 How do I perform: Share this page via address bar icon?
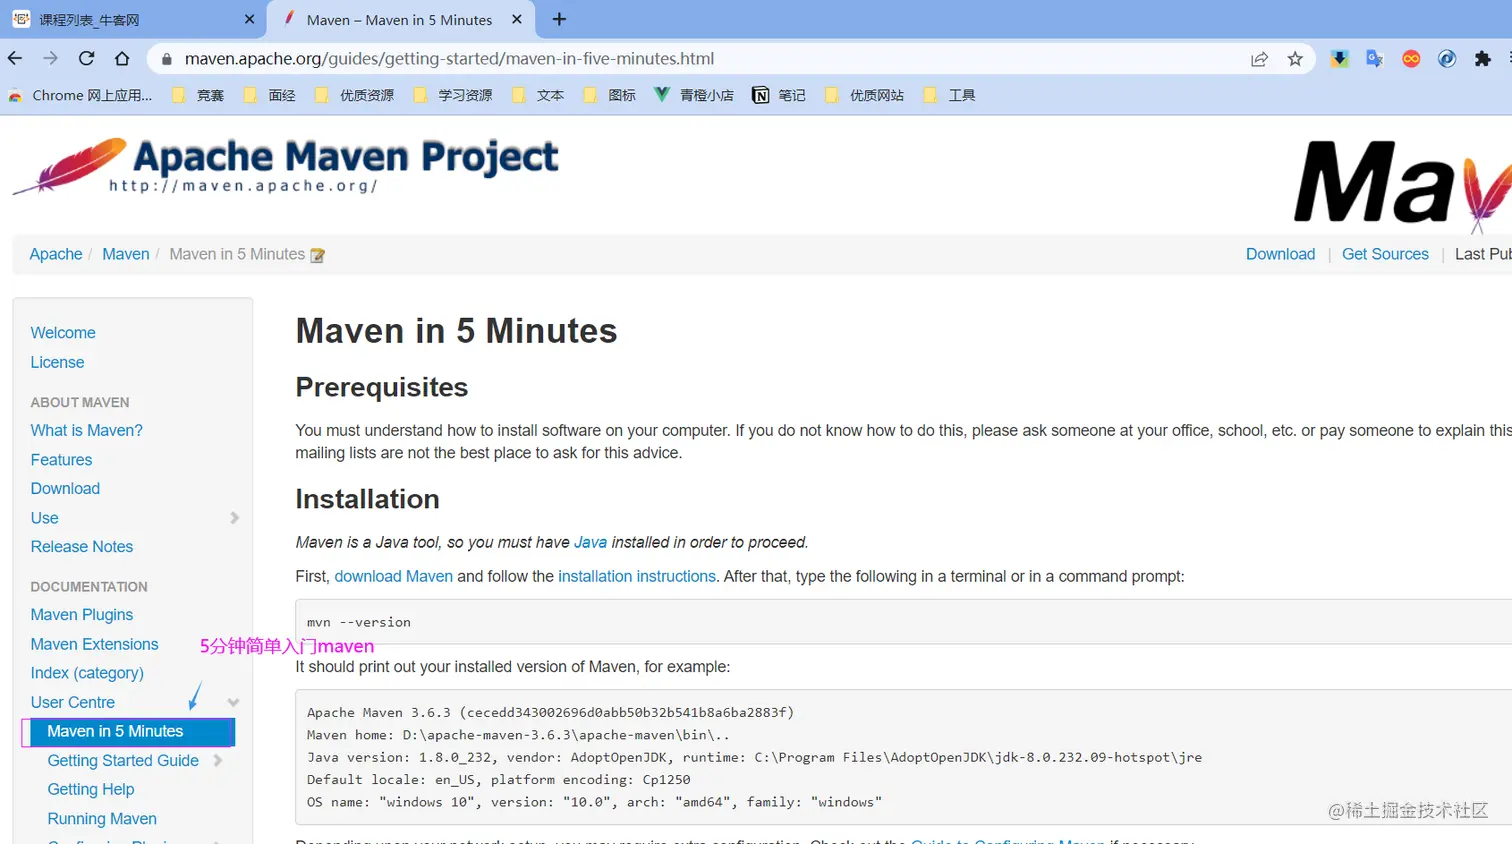[x=1259, y=59]
